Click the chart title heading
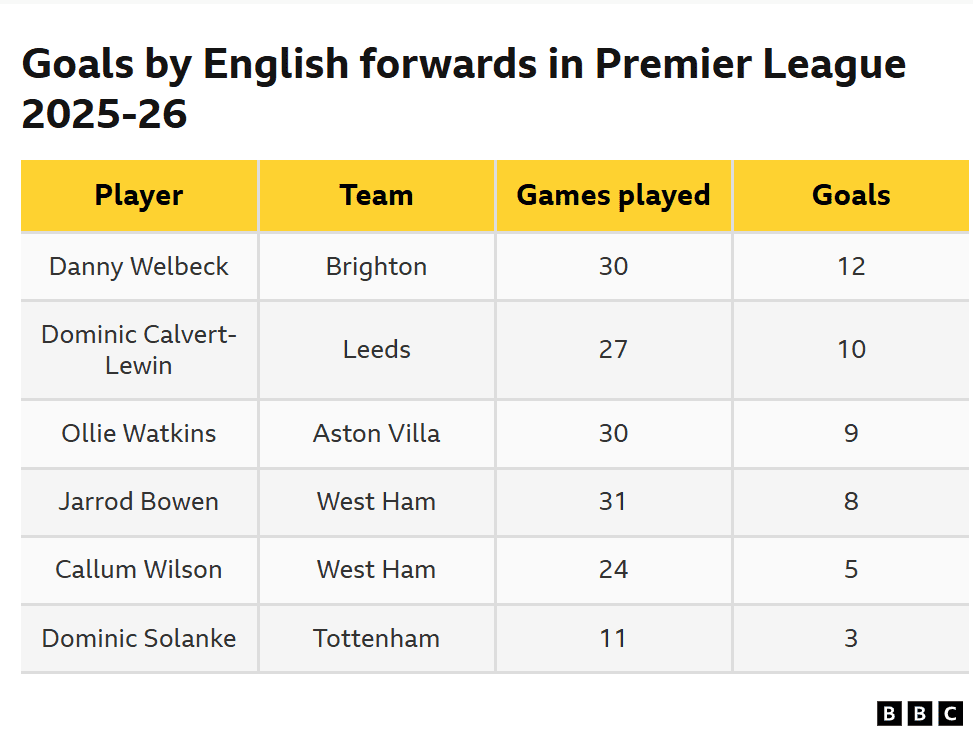 [463, 89]
